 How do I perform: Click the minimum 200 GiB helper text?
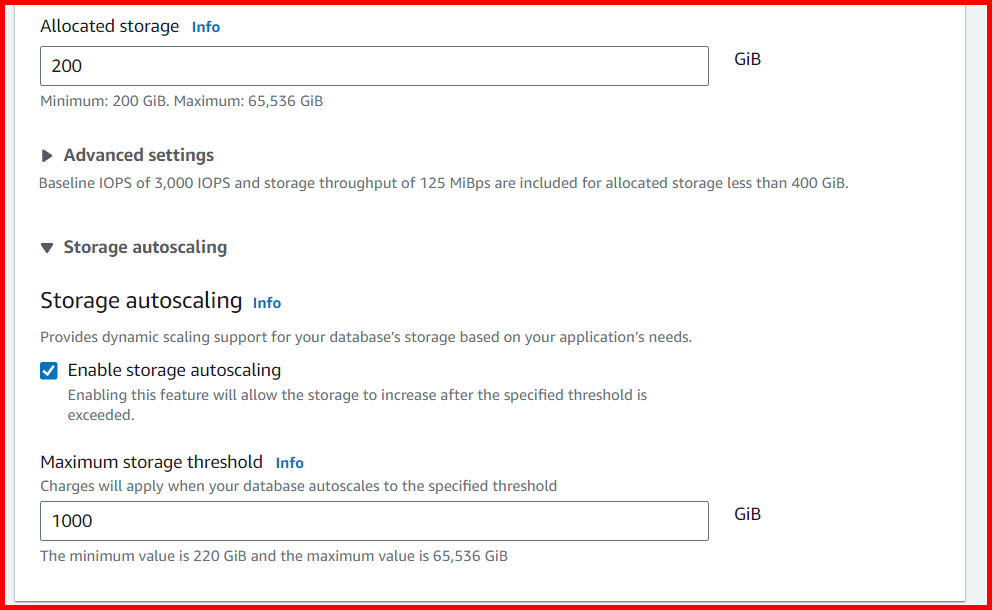pyautogui.click(x=180, y=100)
